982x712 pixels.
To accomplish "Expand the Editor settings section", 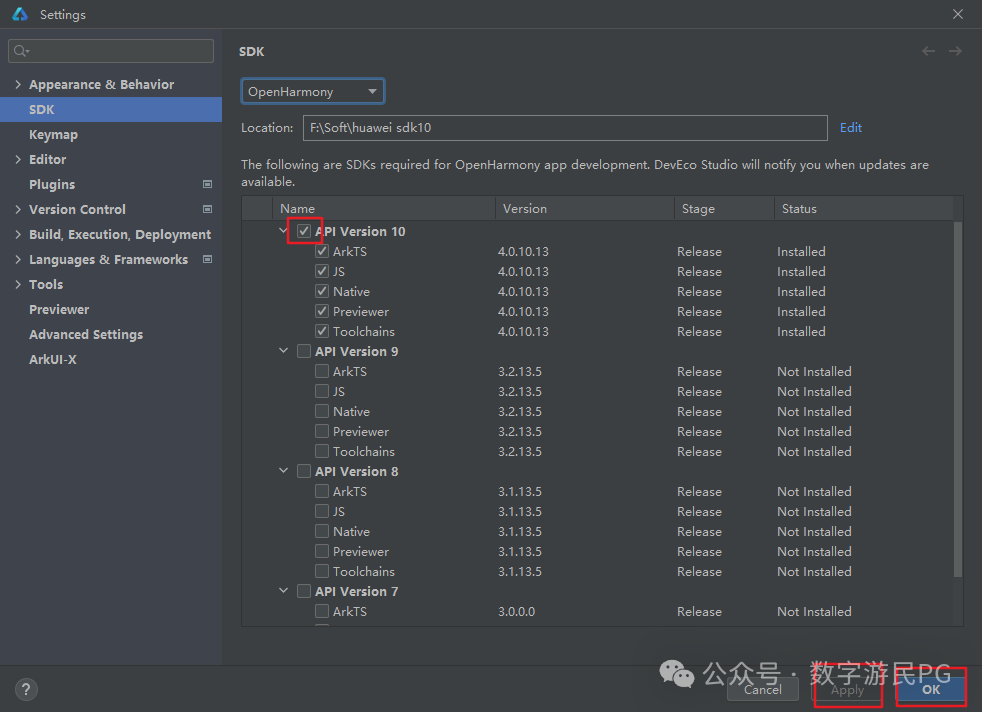I will [18, 159].
